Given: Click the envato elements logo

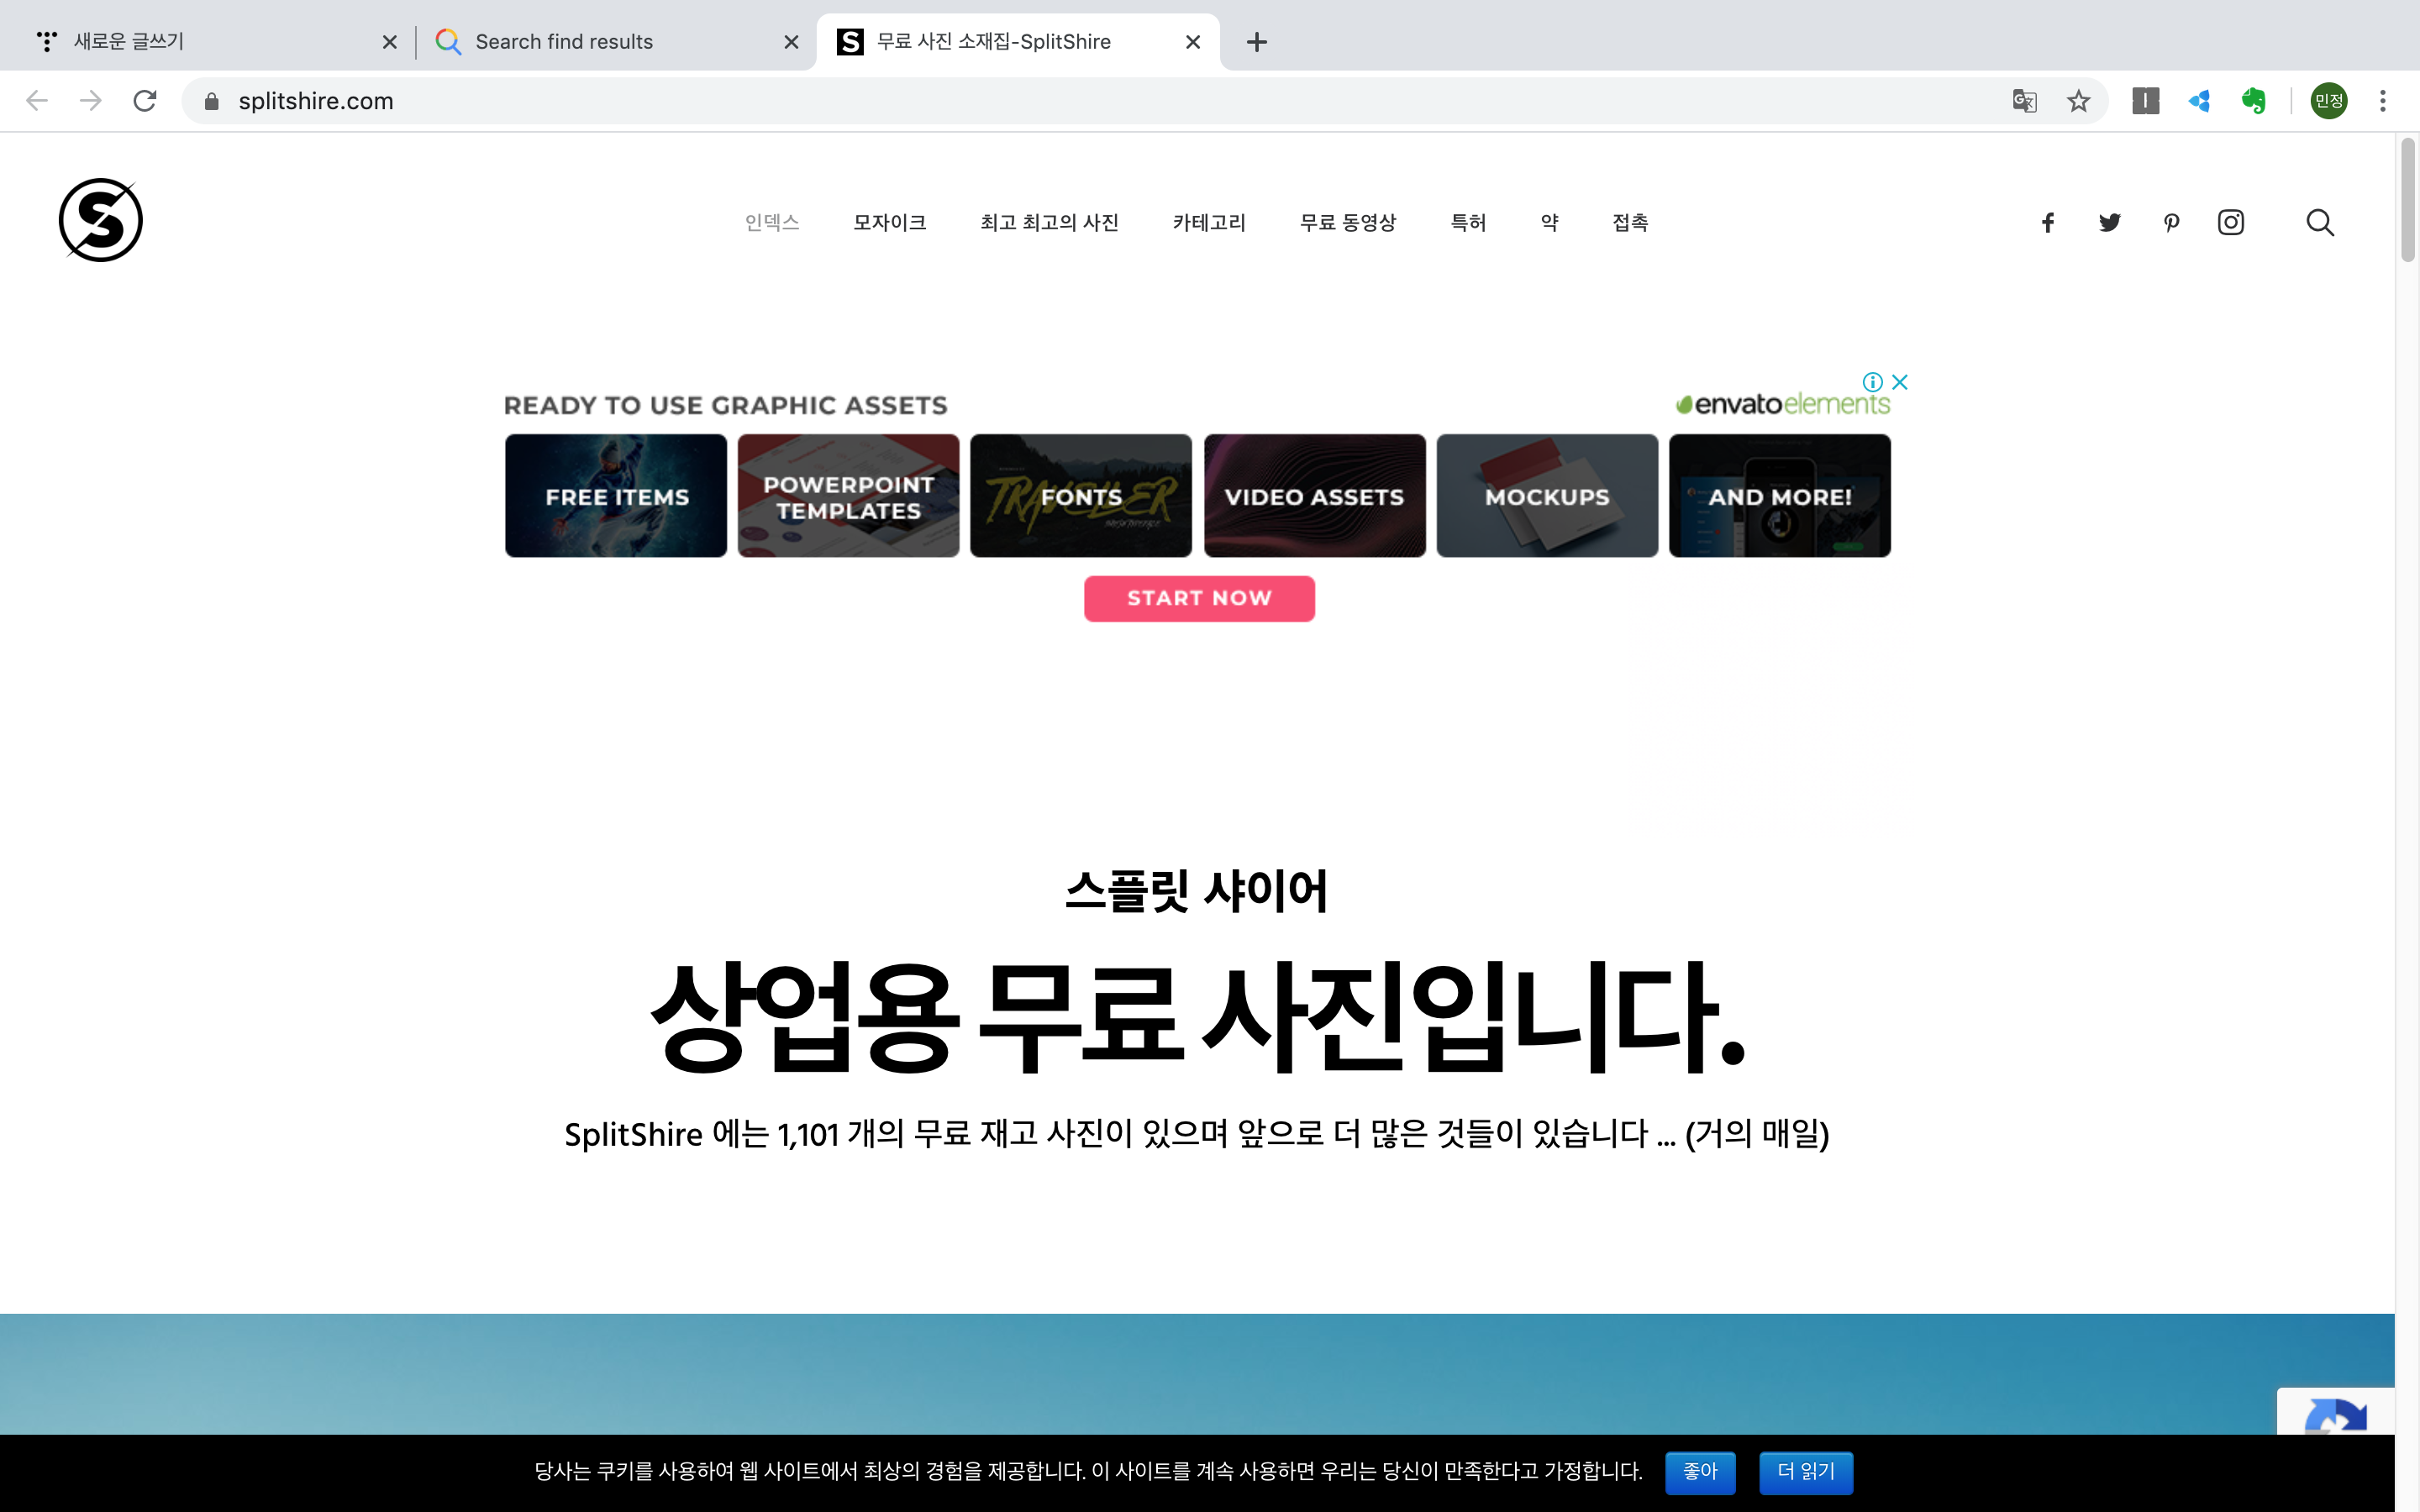Looking at the screenshot, I should coord(1782,404).
